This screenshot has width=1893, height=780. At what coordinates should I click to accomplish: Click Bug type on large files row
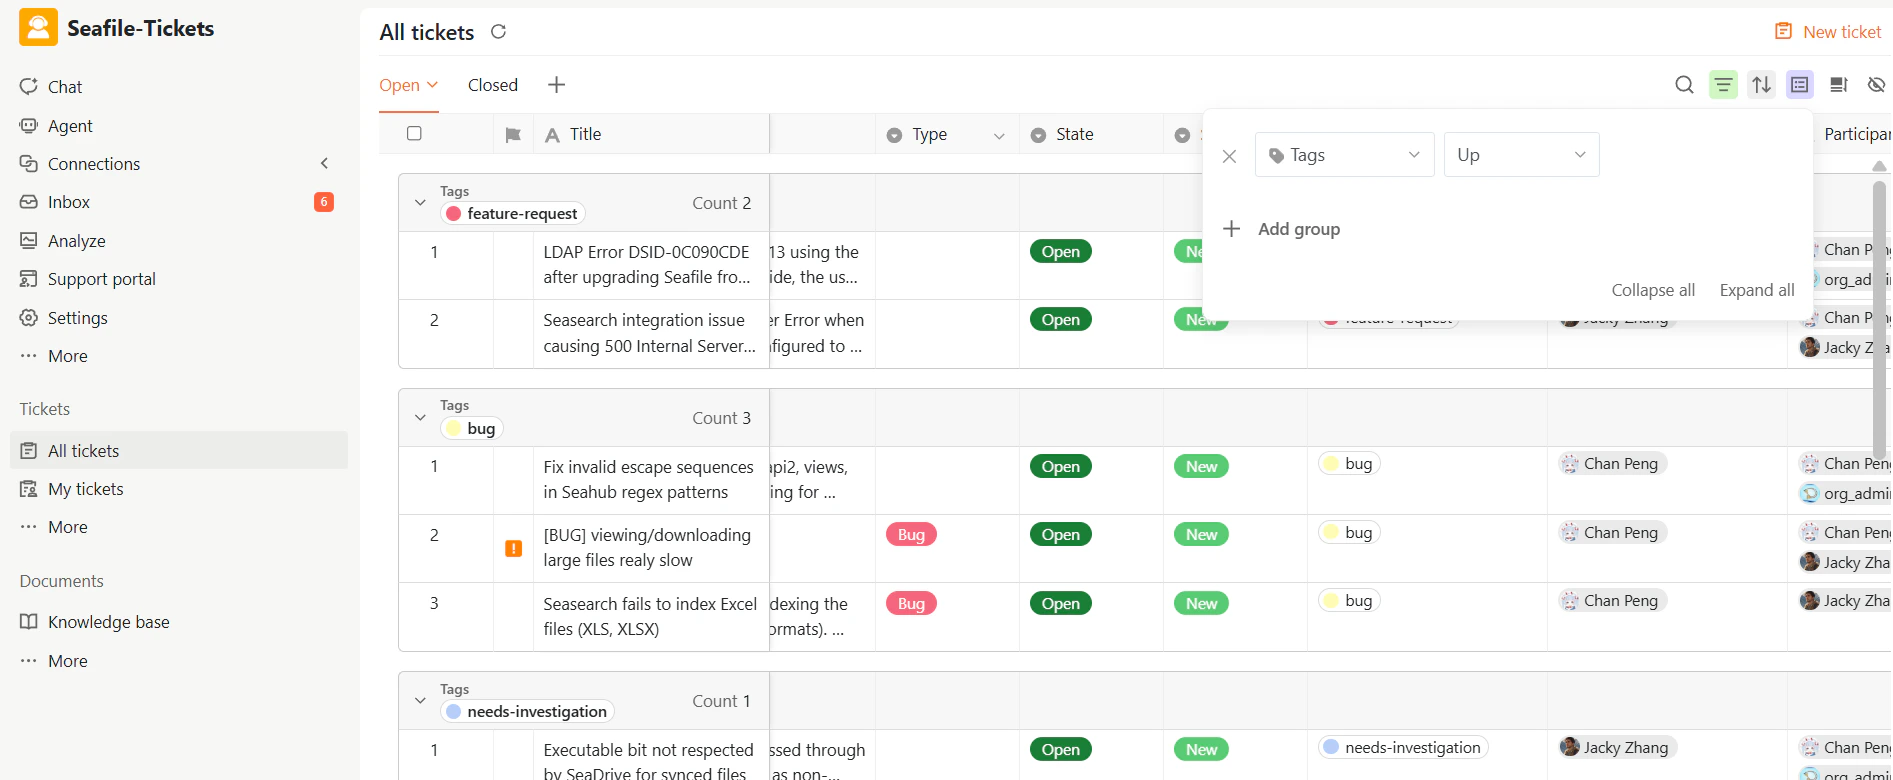coord(911,535)
